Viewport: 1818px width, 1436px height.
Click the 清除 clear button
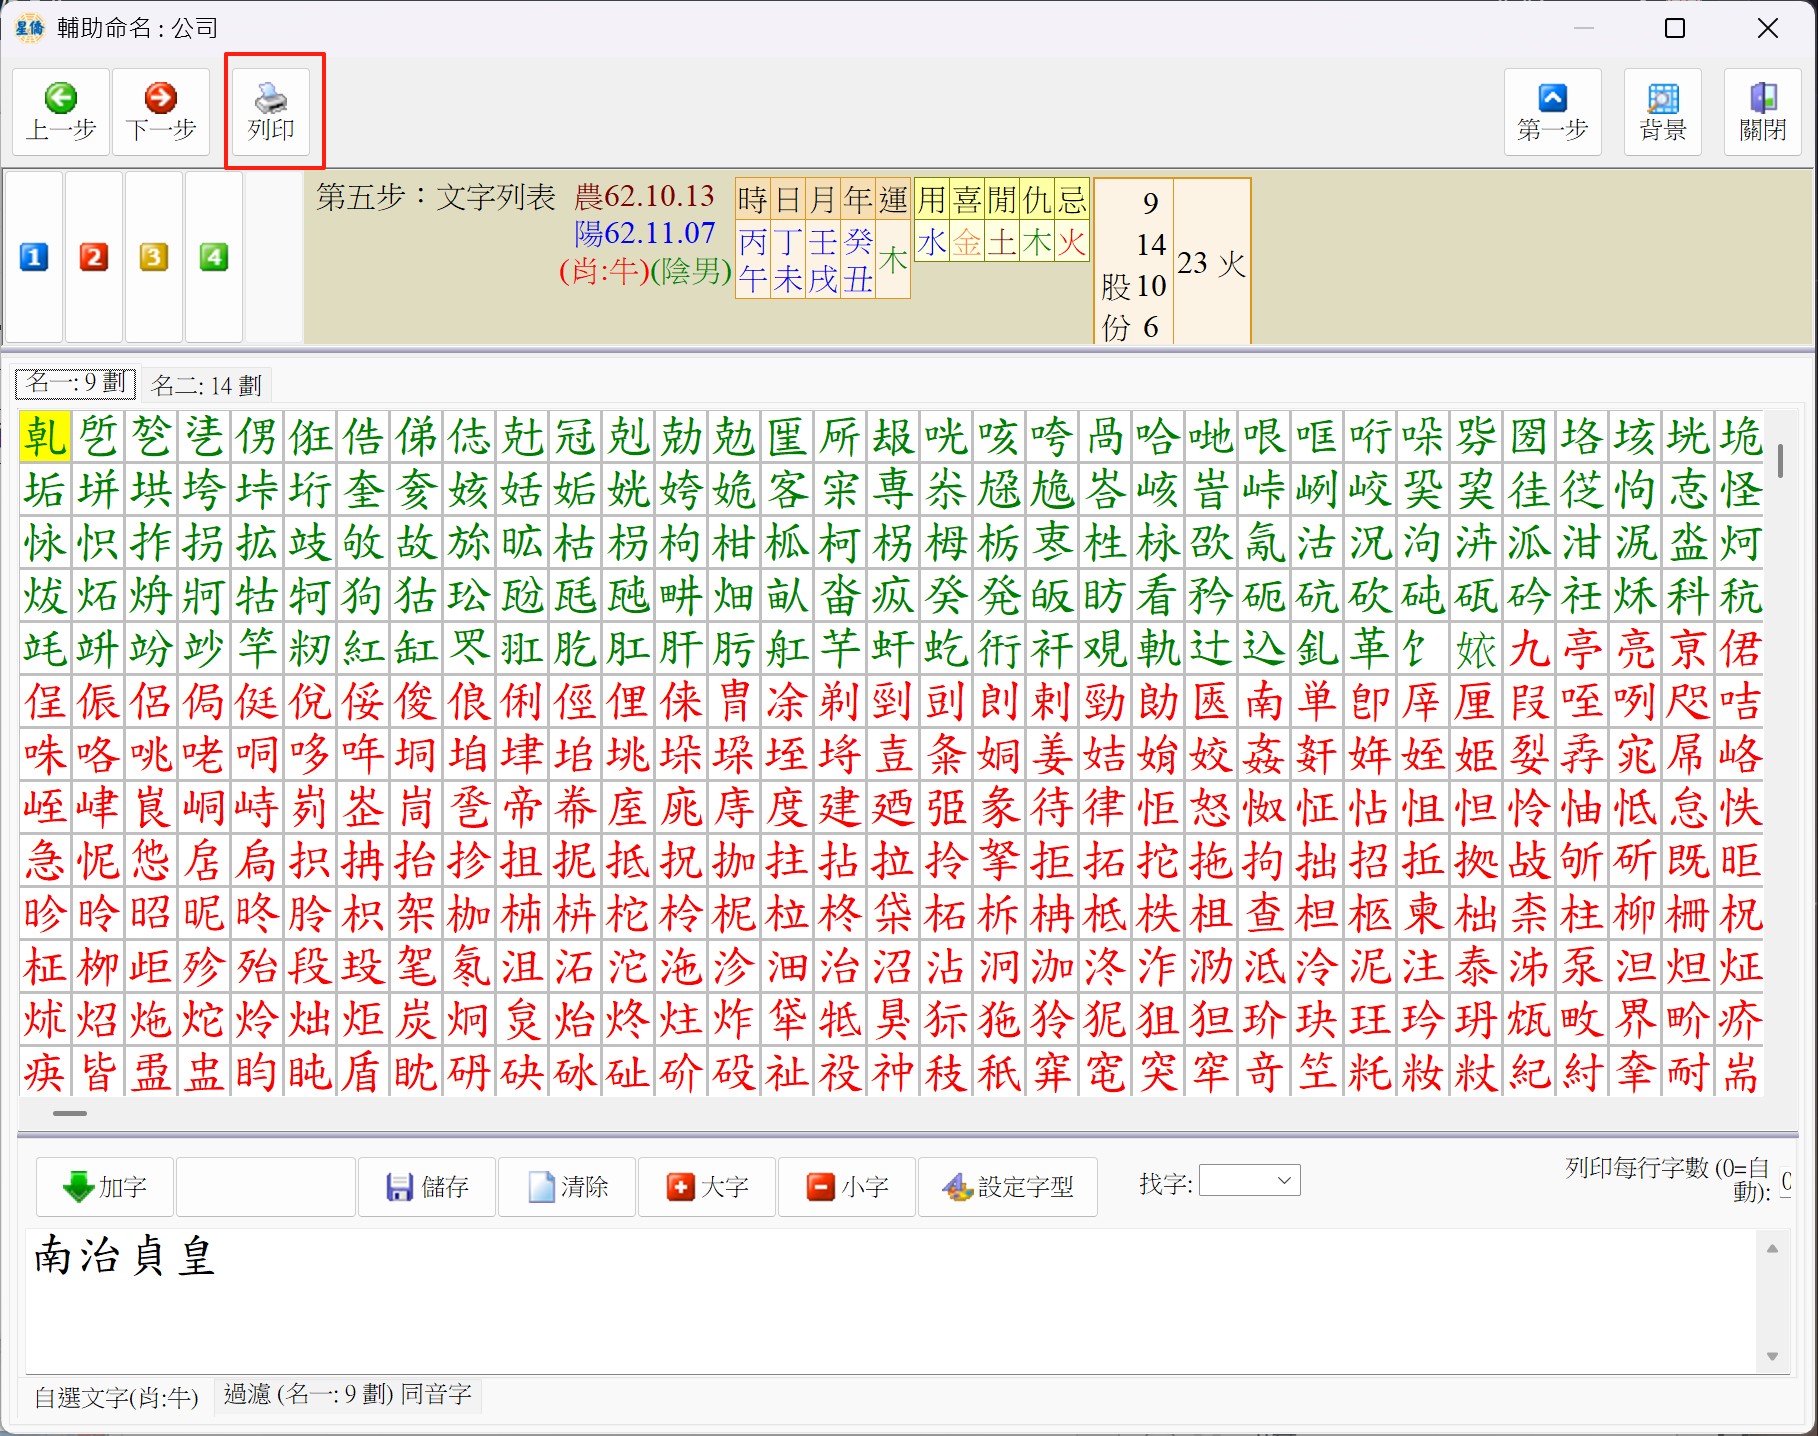pyautogui.click(x=567, y=1187)
